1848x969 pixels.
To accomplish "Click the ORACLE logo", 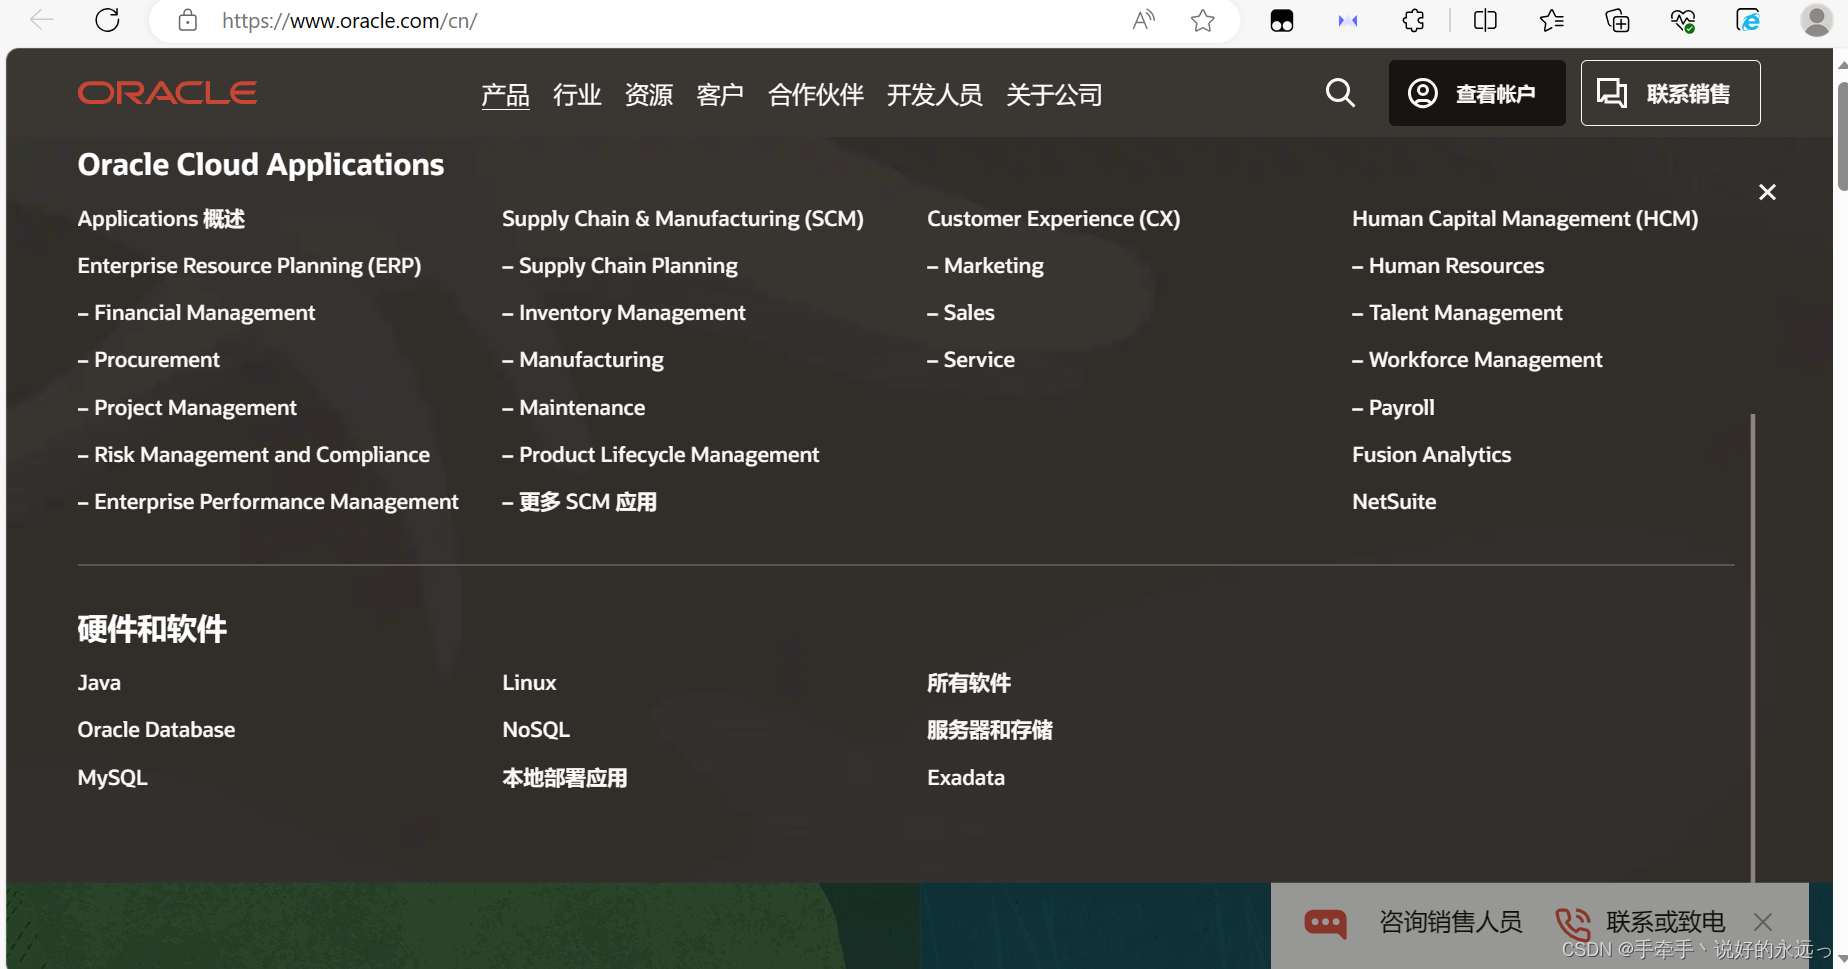I will click(166, 92).
